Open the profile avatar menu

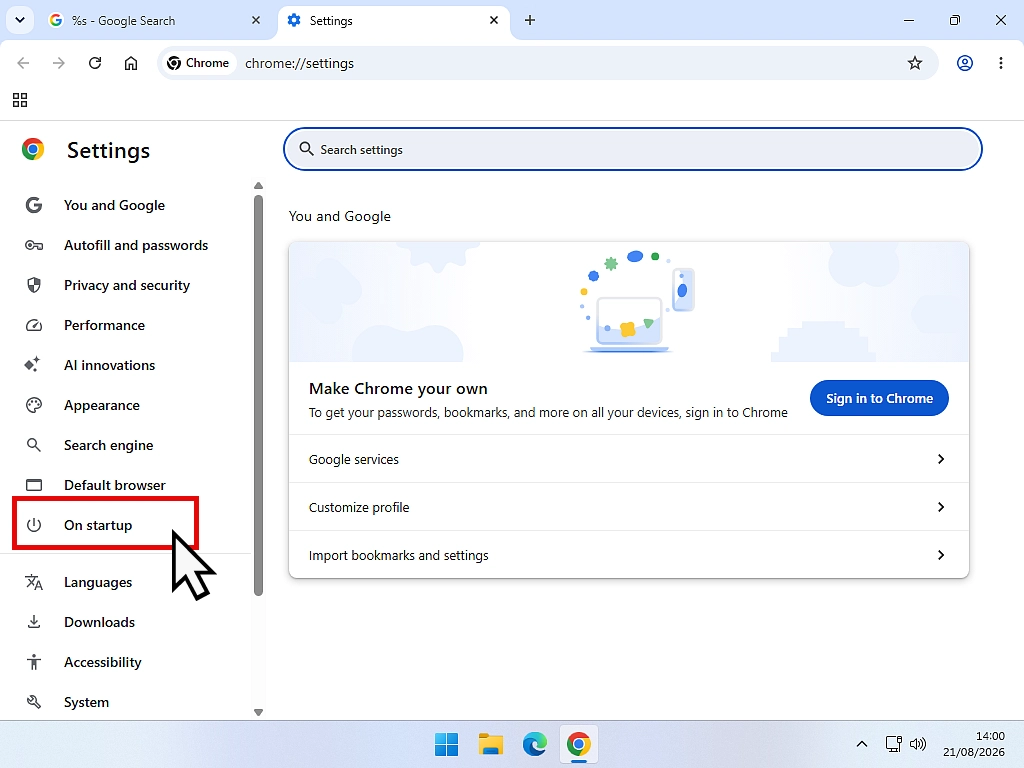965,63
